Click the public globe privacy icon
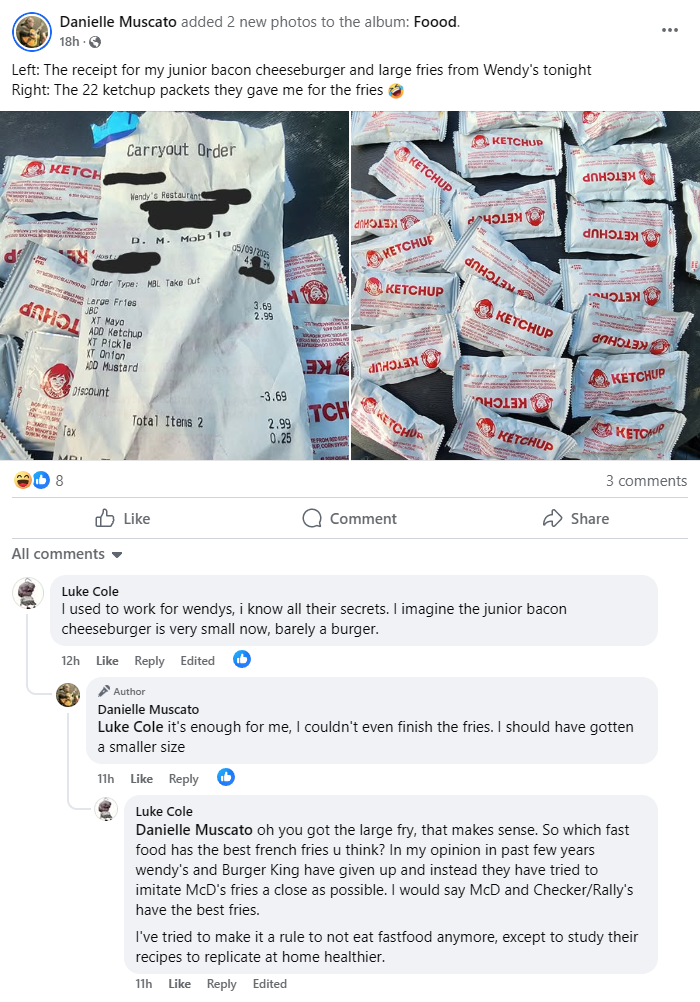The image size is (700, 1002). point(95,42)
